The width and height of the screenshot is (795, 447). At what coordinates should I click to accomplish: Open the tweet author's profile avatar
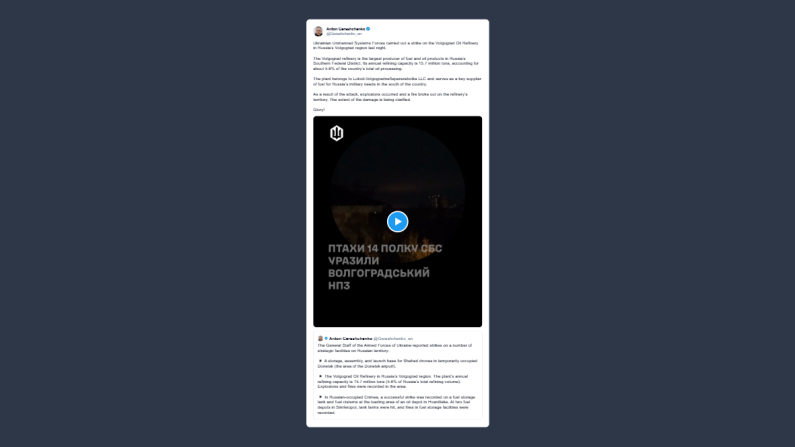click(318, 31)
